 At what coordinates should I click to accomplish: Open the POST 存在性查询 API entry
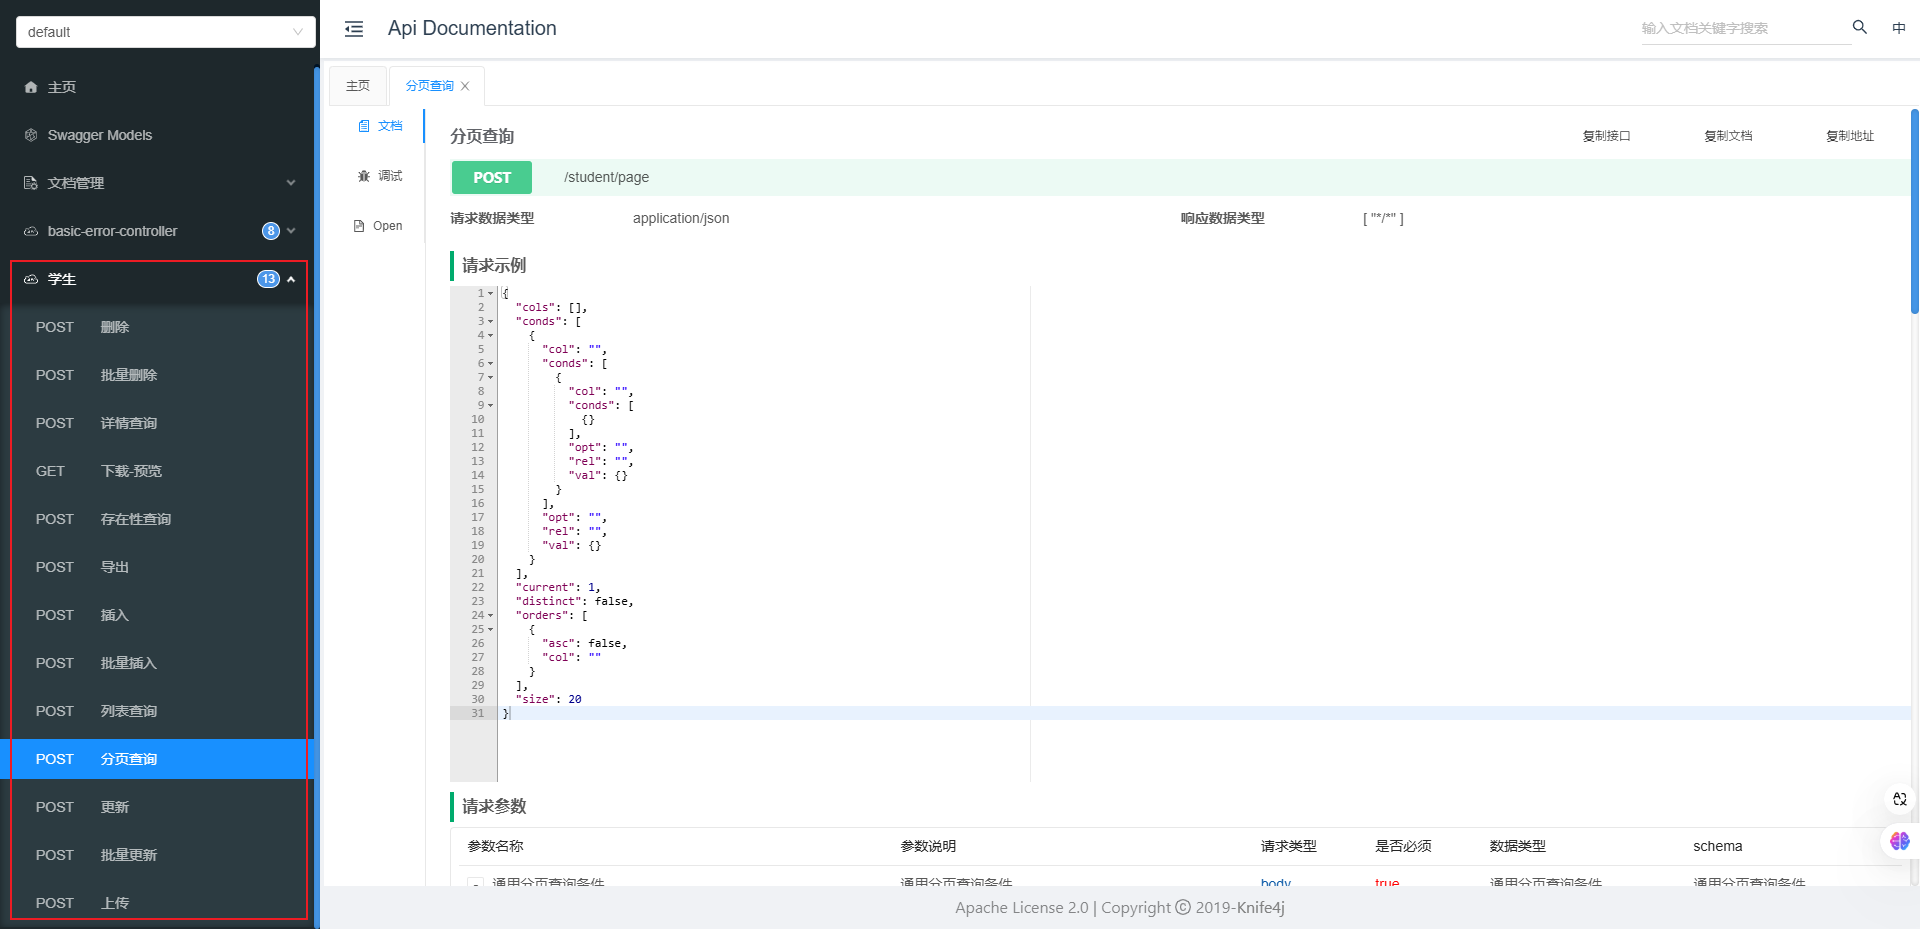click(x=157, y=519)
